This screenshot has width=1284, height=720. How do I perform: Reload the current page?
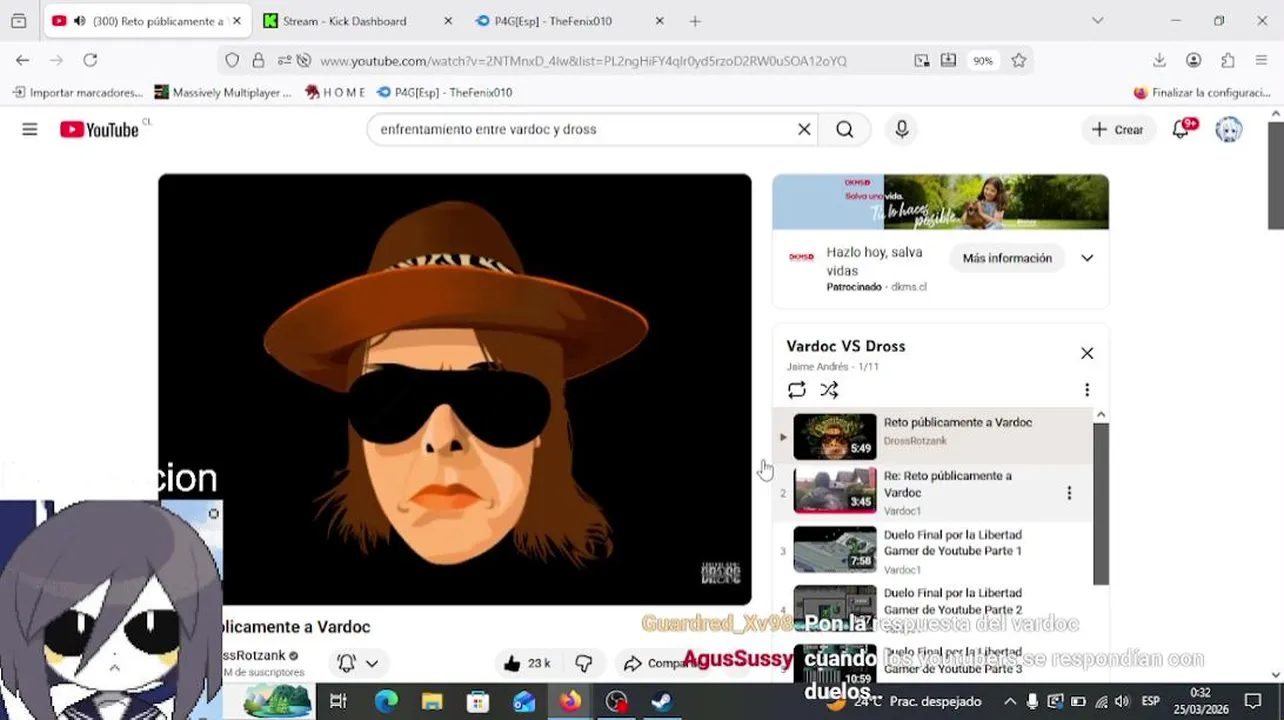pyautogui.click(x=90, y=61)
